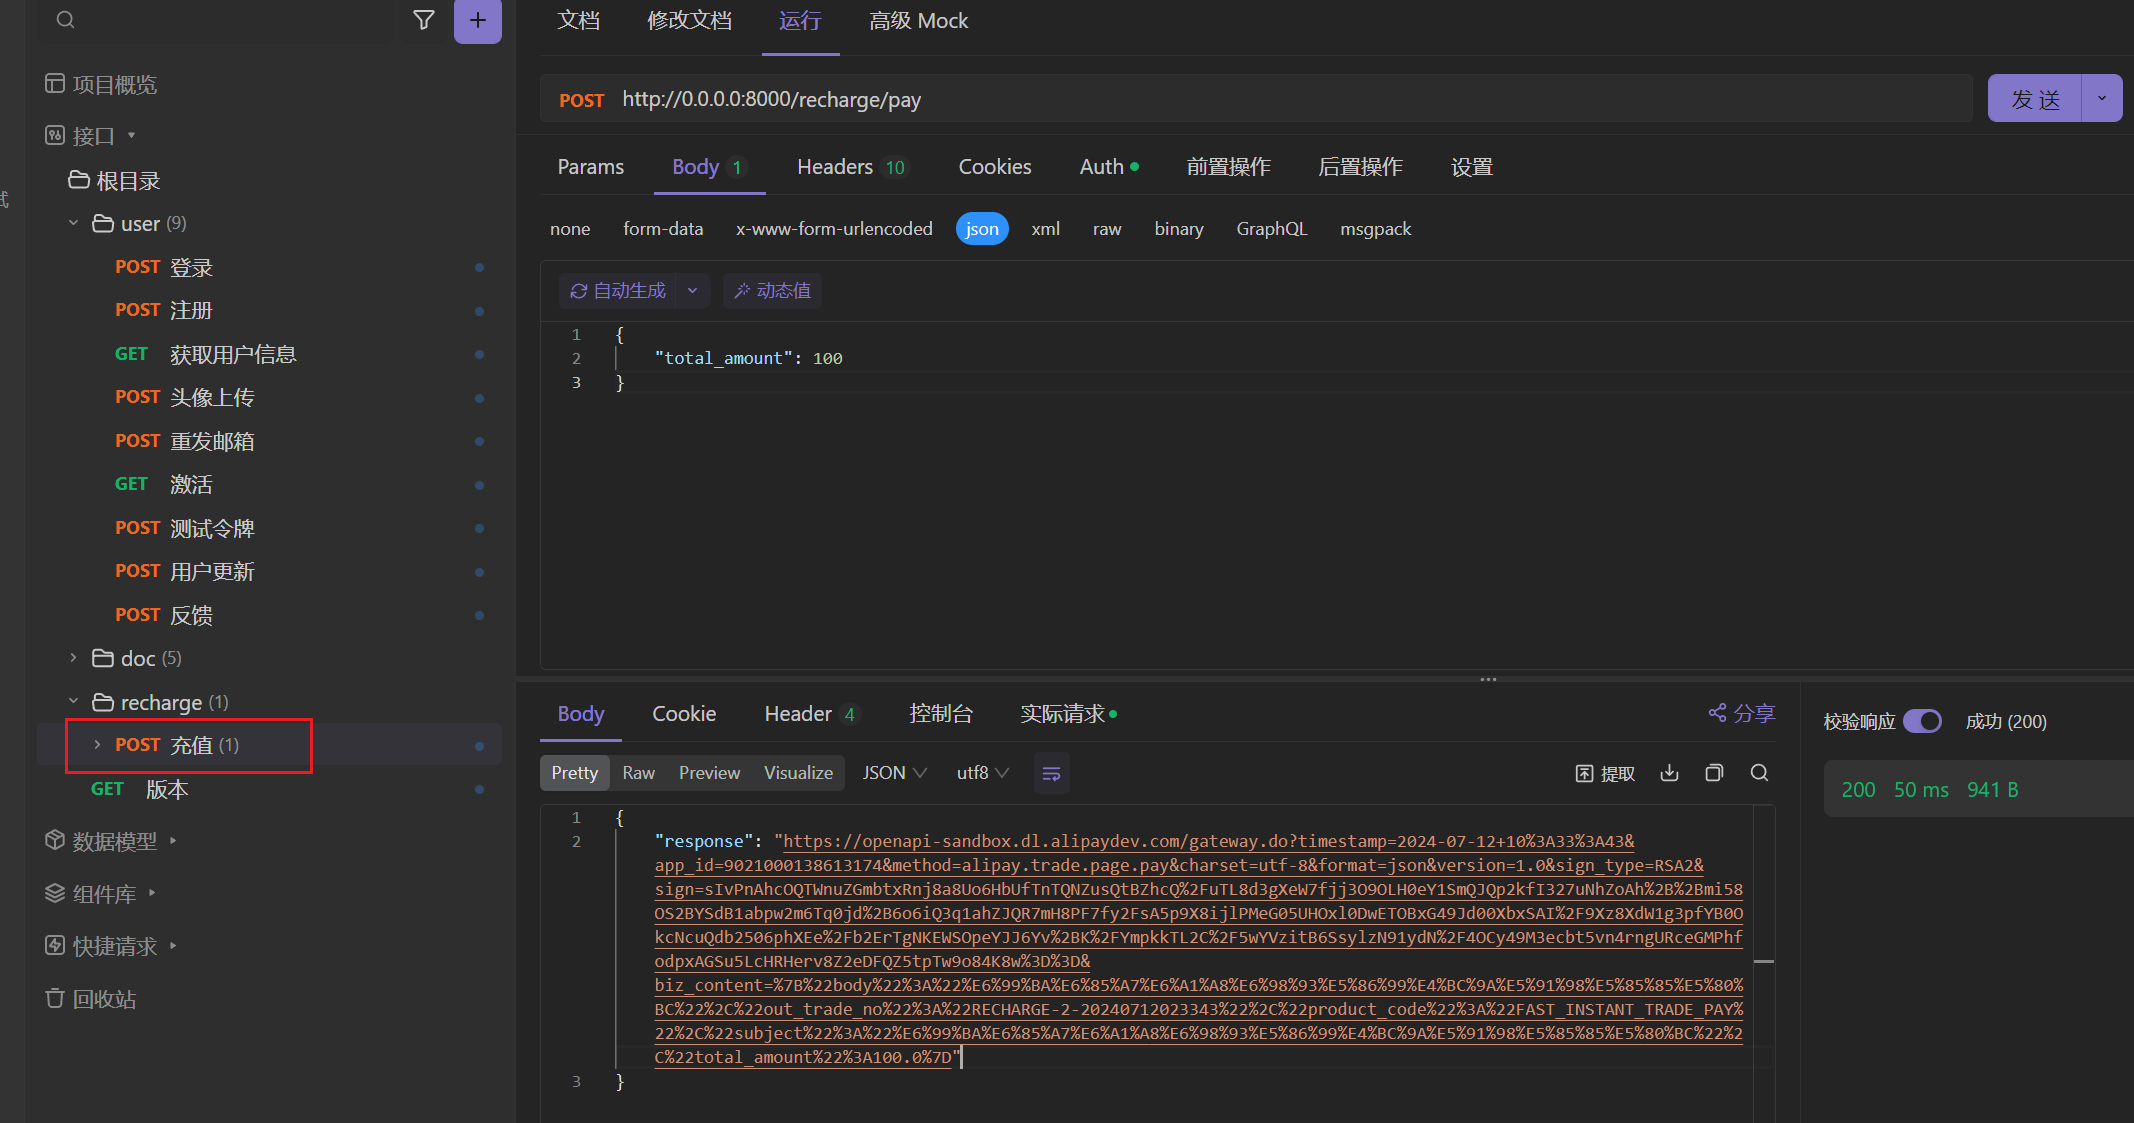Click the filter funnel icon
Viewport: 2134px width, 1123px height.
coord(424,20)
